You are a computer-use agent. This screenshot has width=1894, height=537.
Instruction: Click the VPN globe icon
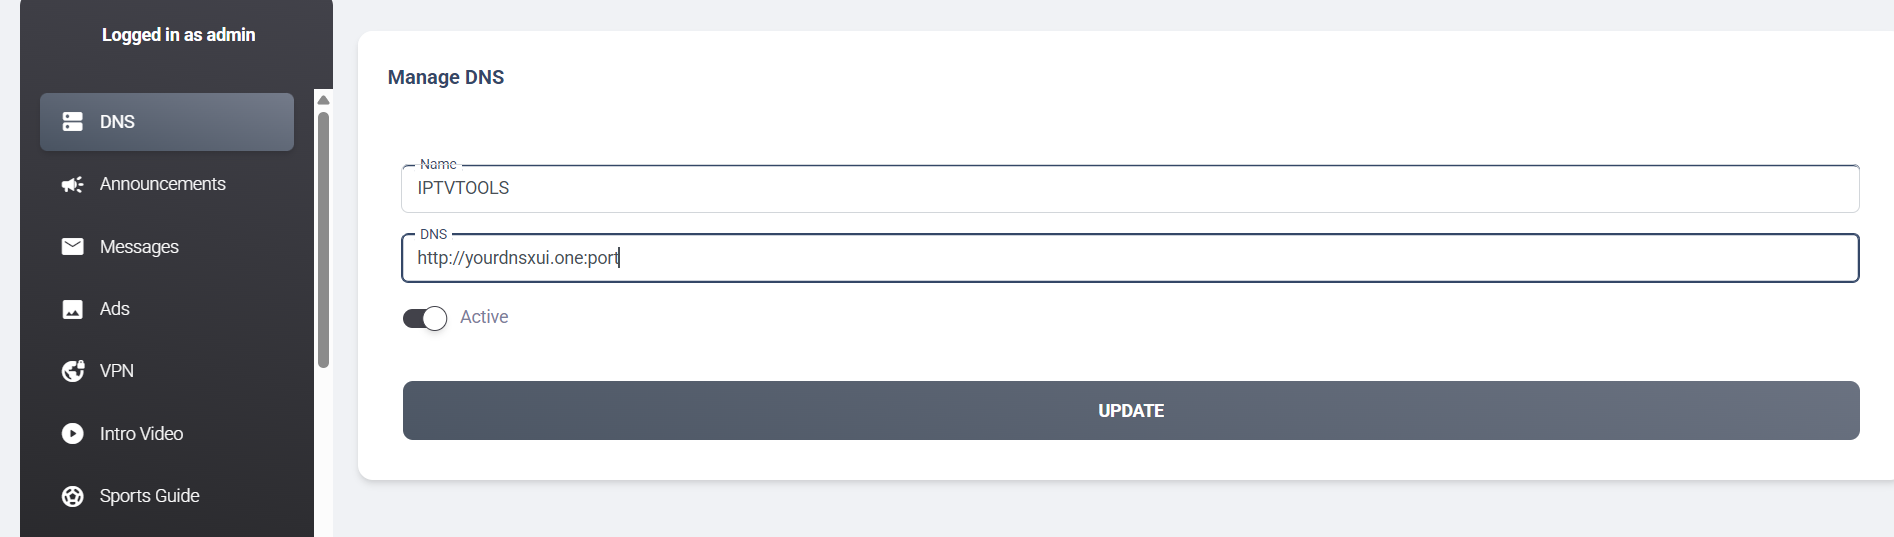click(x=73, y=371)
